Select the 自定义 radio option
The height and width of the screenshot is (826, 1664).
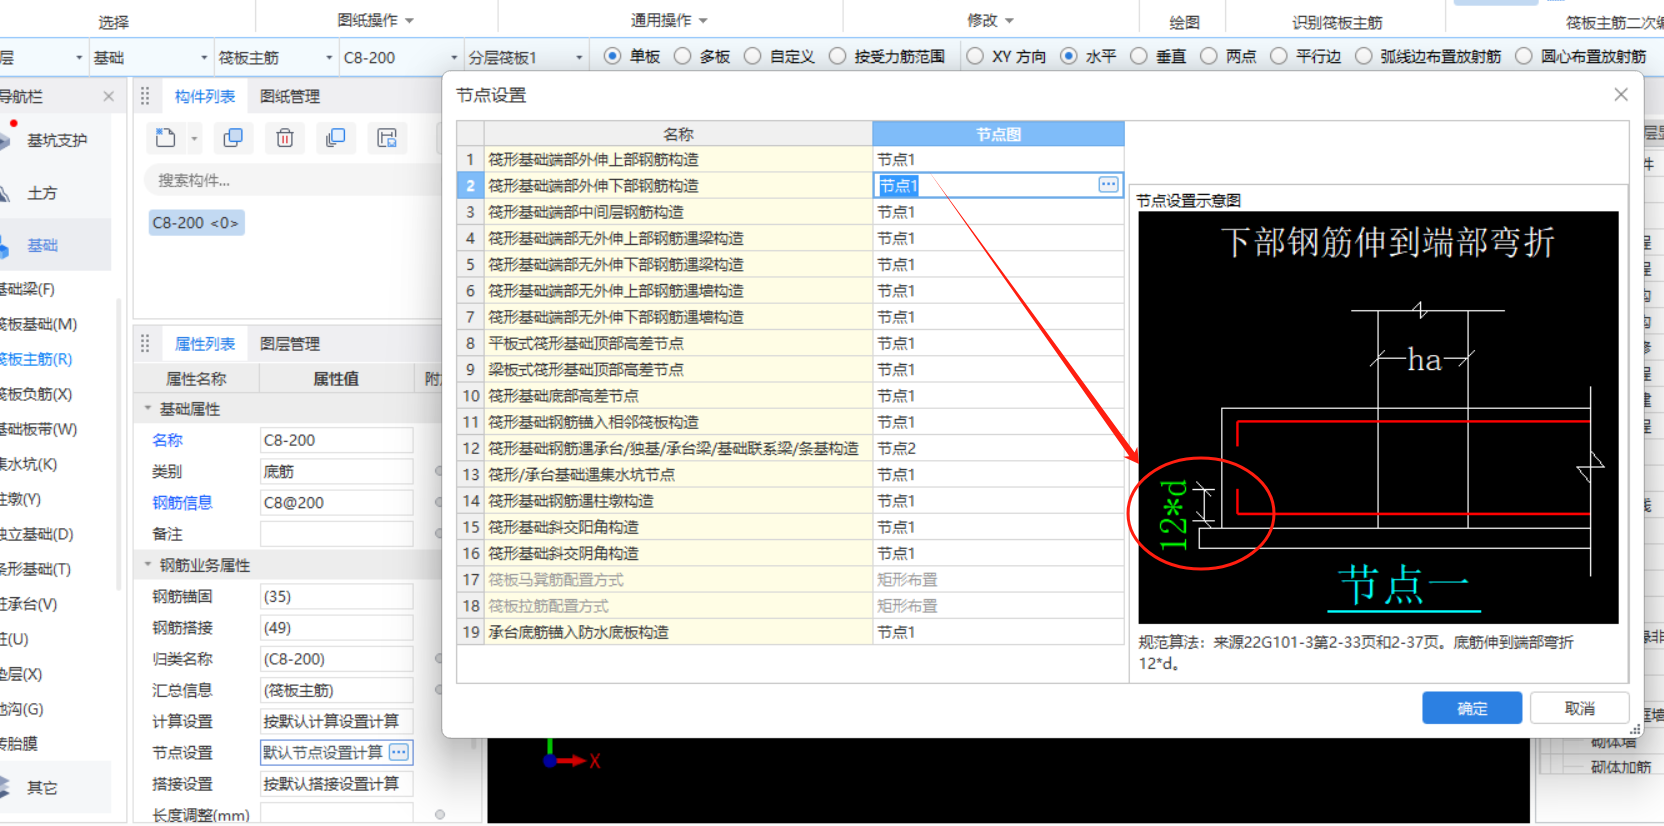[752, 56]
